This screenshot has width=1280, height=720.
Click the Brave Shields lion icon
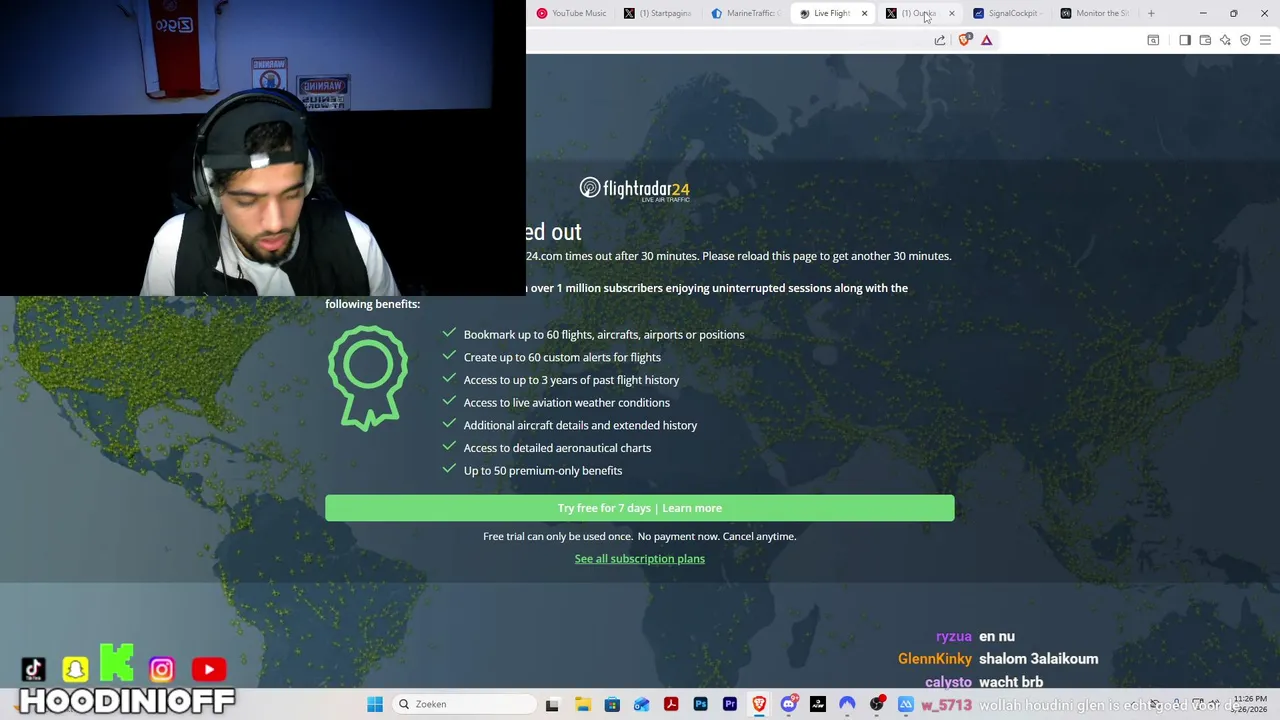click(x=964, y=40)
